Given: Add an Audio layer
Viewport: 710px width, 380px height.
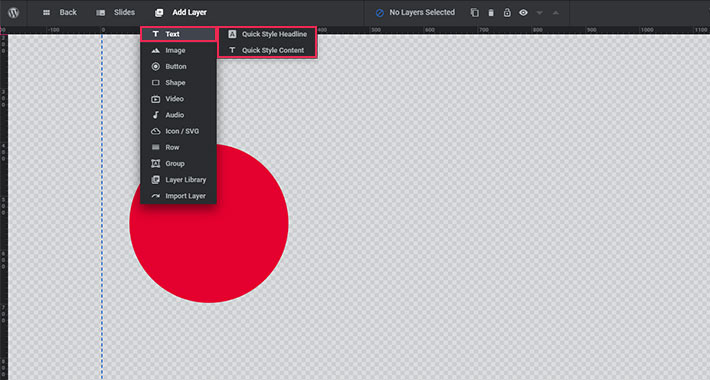Looking at the screenshot, I should click(x=178, y=115).
